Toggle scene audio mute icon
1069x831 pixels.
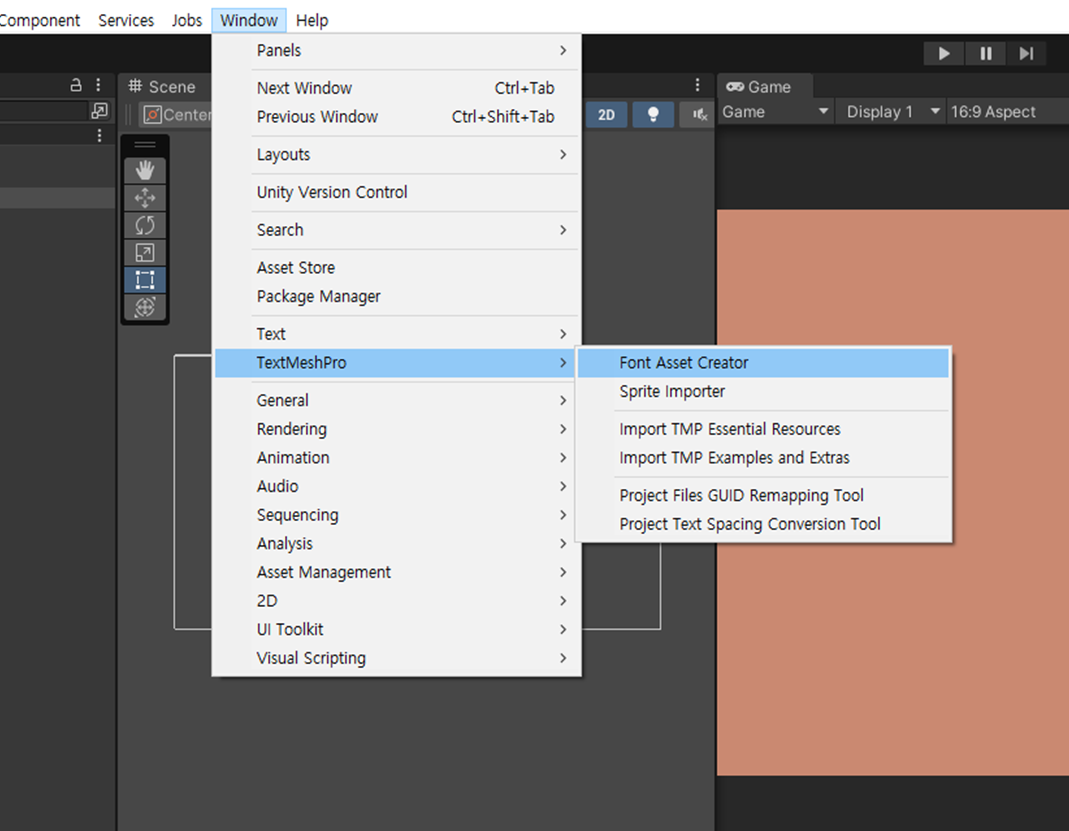[699, 115]
